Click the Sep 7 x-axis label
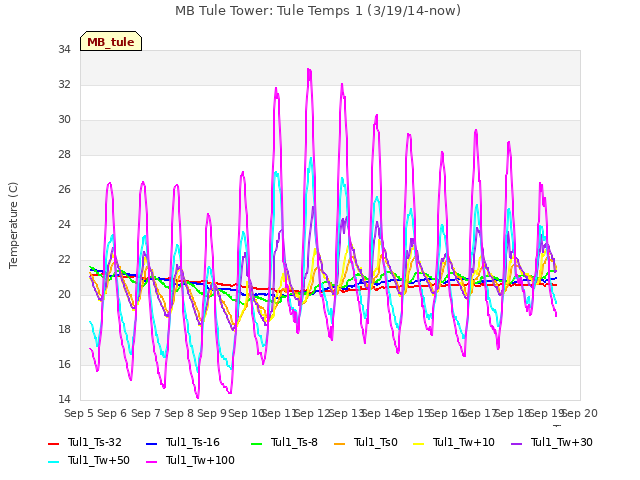This screenshot has width=640, height=480. (x=145, y=413)
